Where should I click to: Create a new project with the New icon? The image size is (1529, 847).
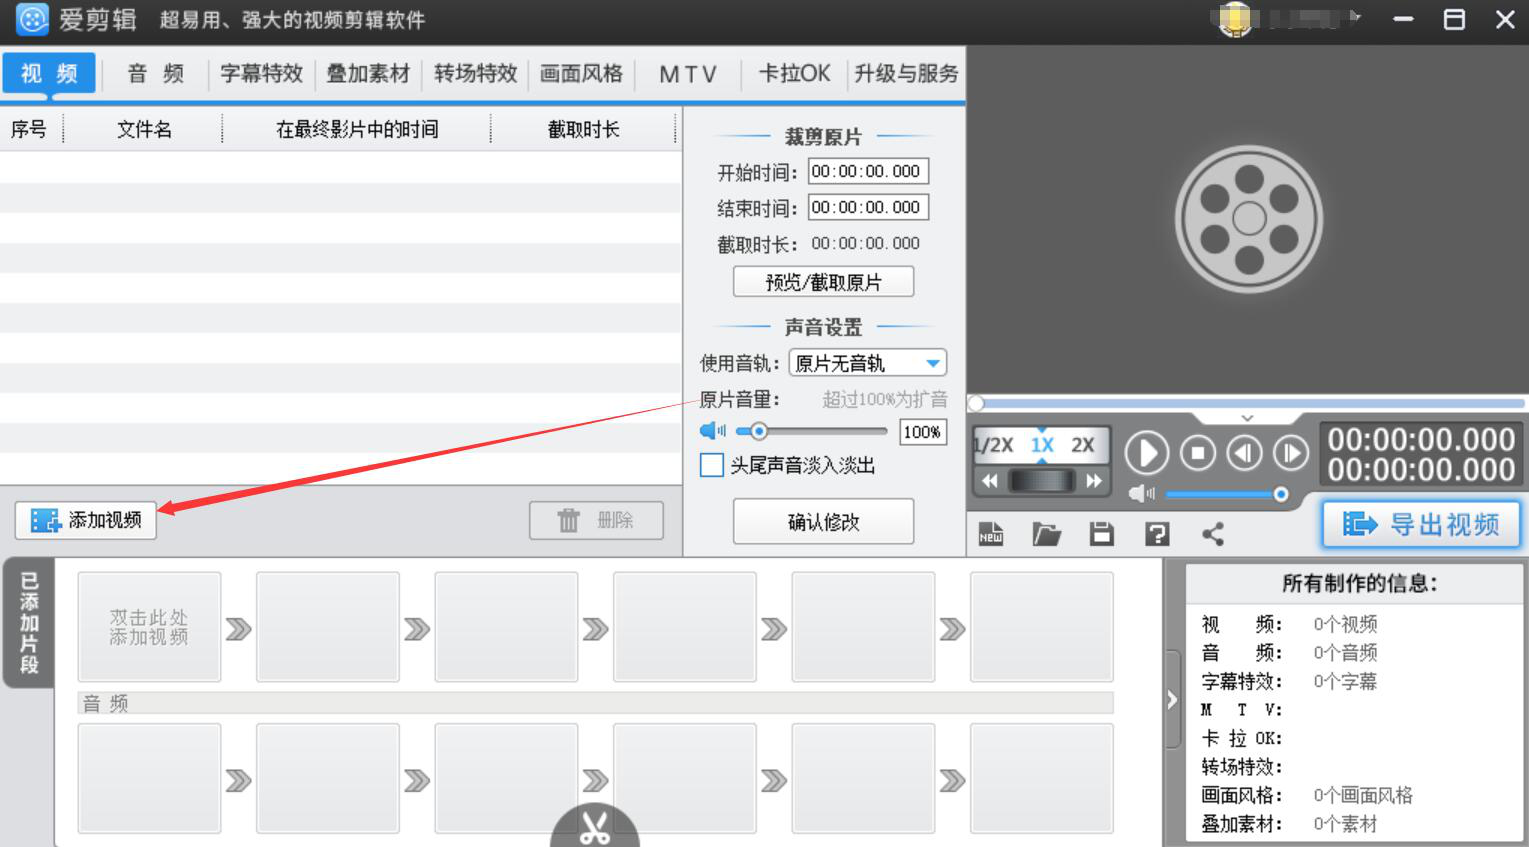pyautogui.click(x=991, y=534)
